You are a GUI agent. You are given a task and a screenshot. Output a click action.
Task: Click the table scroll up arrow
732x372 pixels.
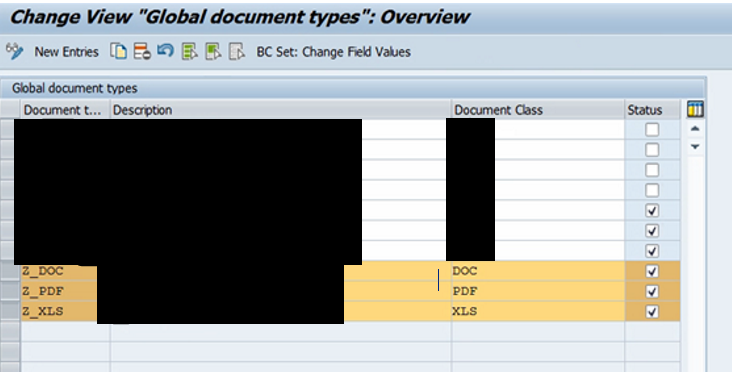[695, 128]
